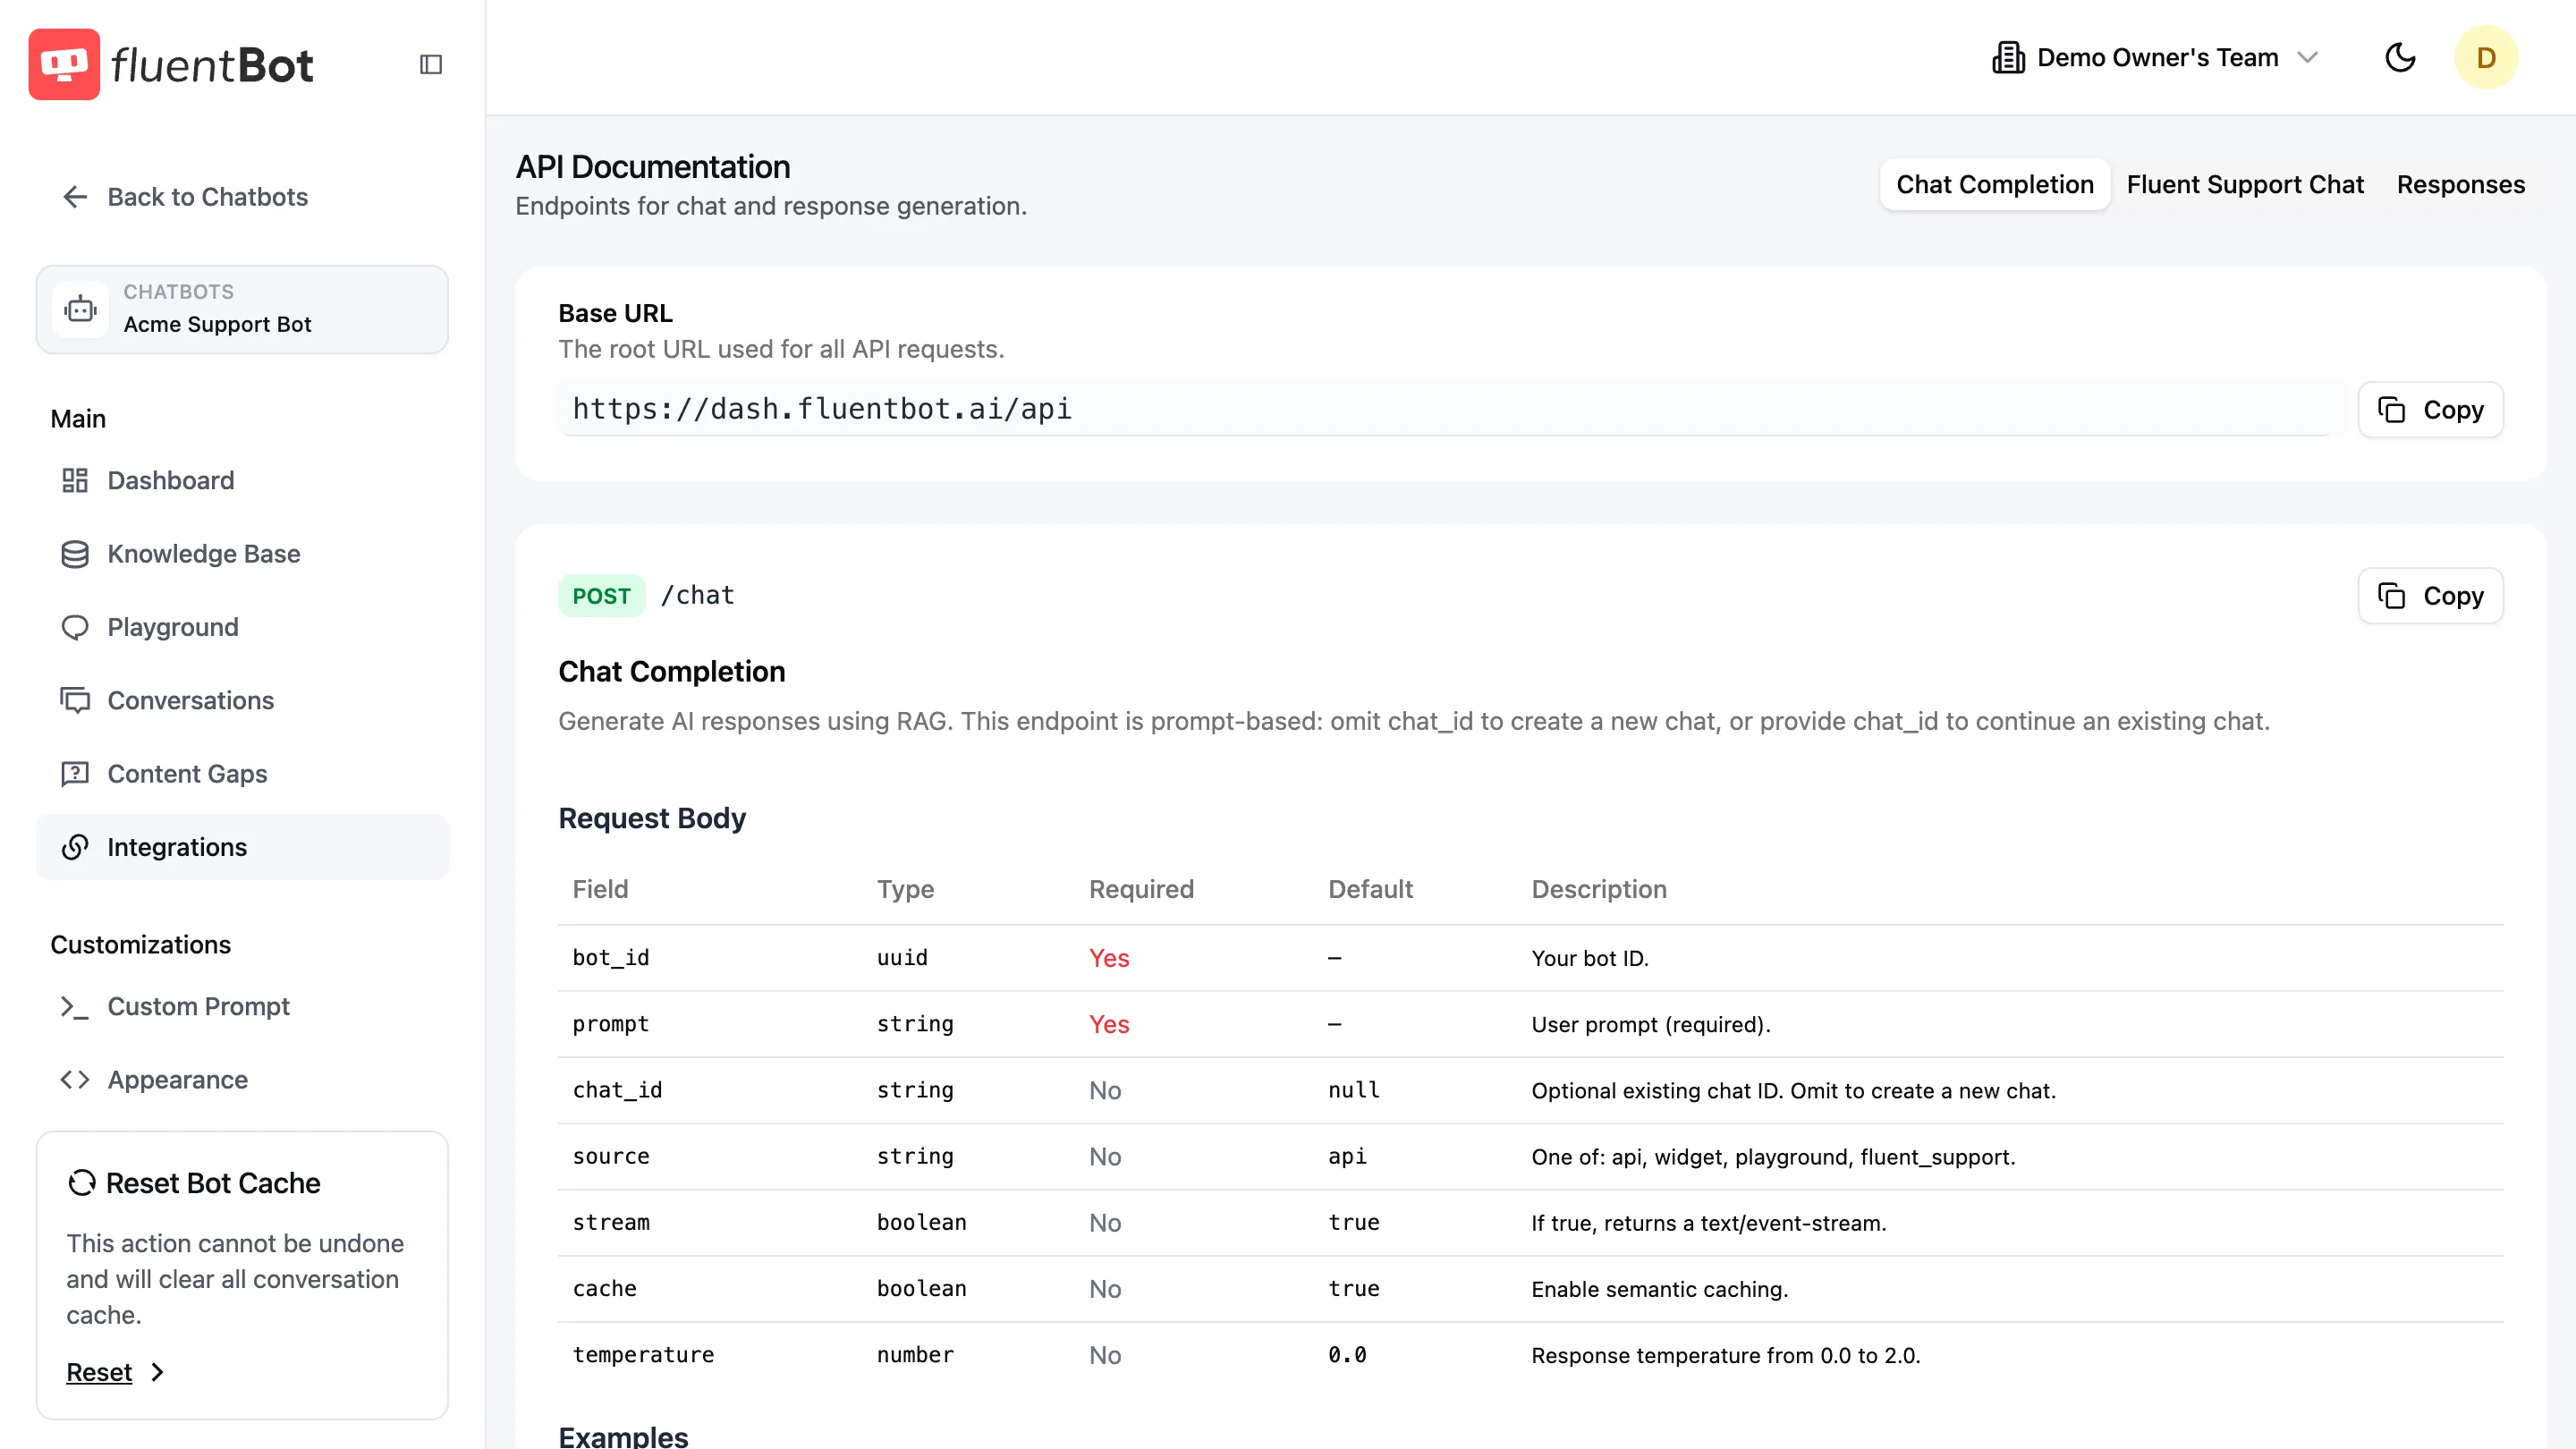Screen dimensions: 2576x1449
Task: Click the cache field cell
Action: tap(604, 1288)
